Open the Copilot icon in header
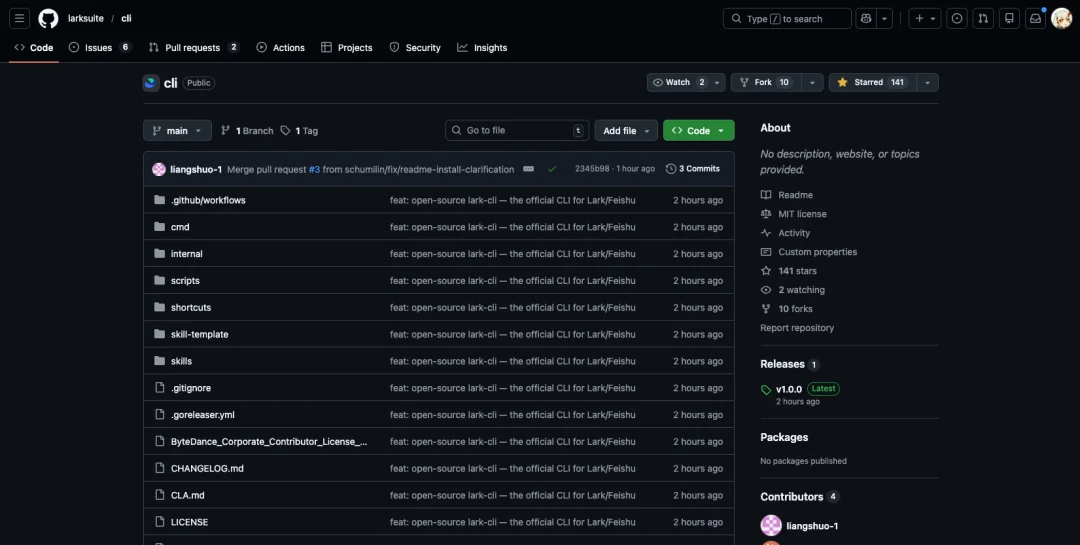Screen dimensions: 1080x545 (866, 18)
